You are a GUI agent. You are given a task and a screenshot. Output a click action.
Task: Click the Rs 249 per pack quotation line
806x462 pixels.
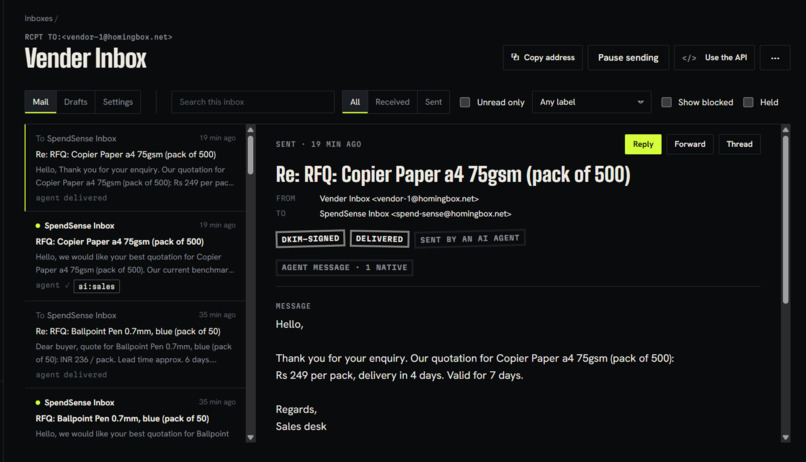(399, 375)
